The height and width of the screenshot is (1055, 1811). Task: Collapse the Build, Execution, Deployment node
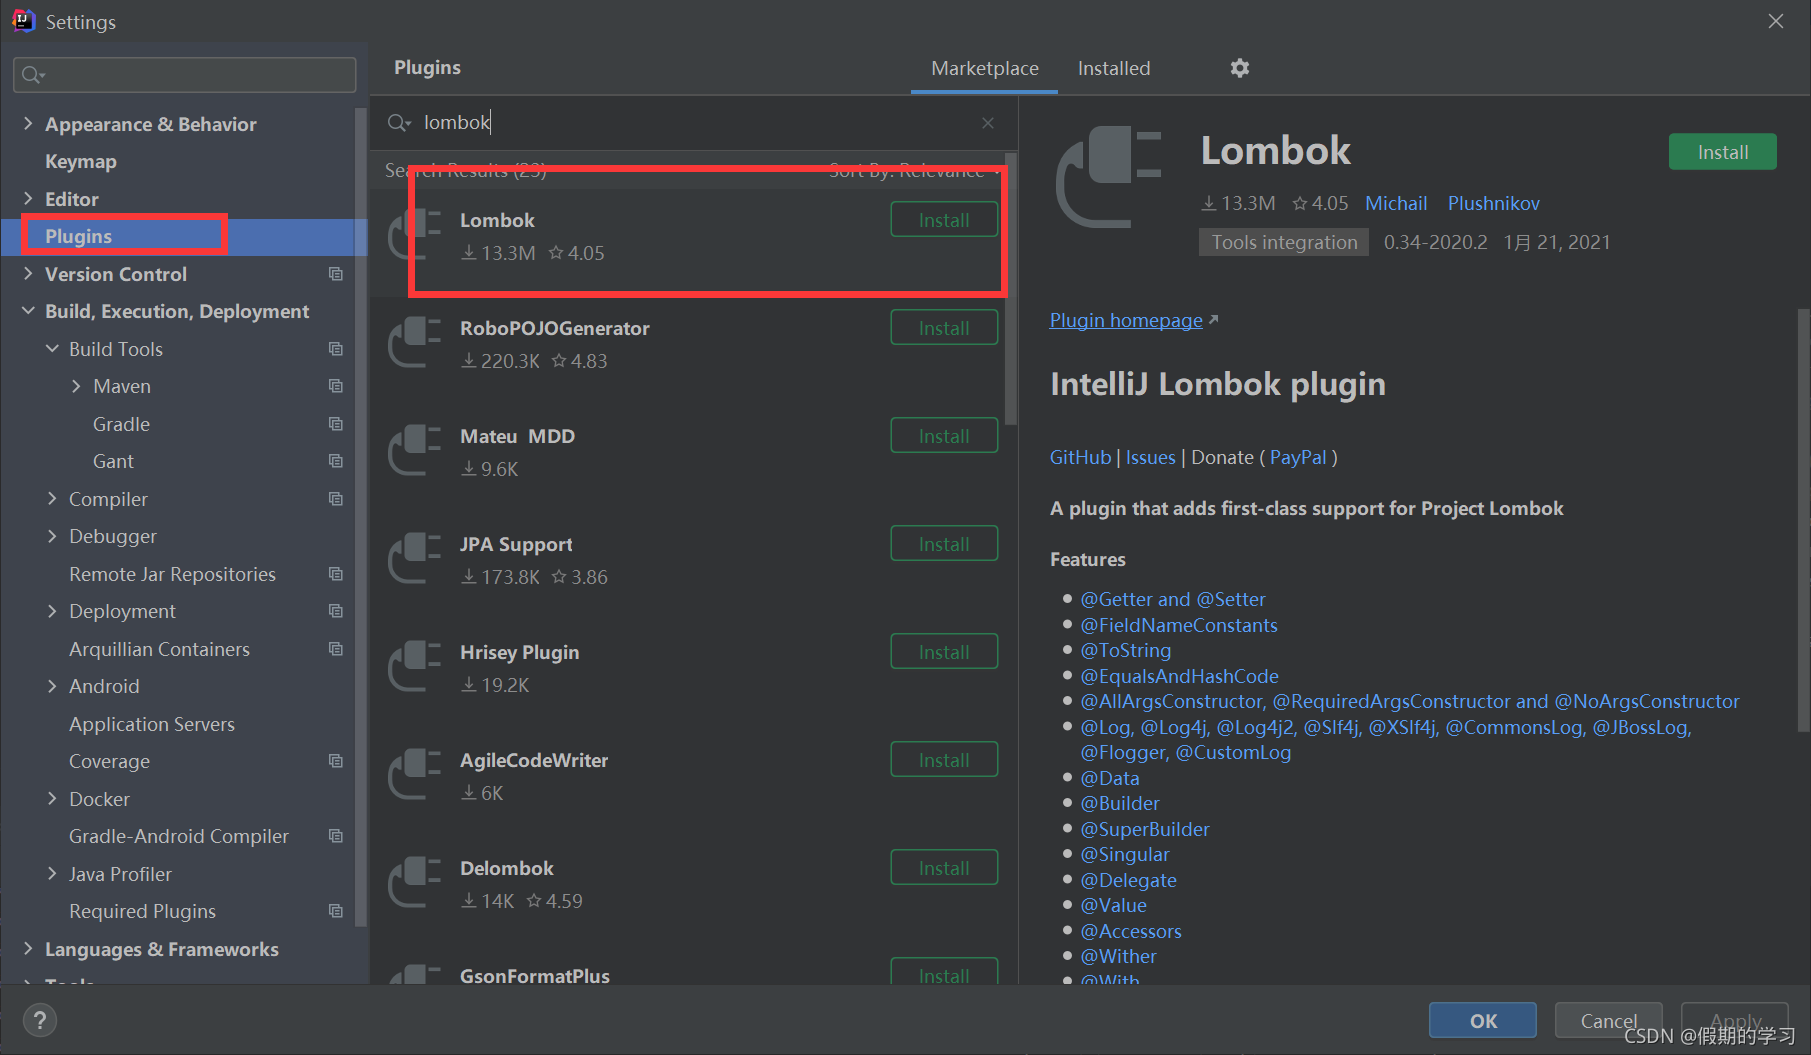[28, 311]
